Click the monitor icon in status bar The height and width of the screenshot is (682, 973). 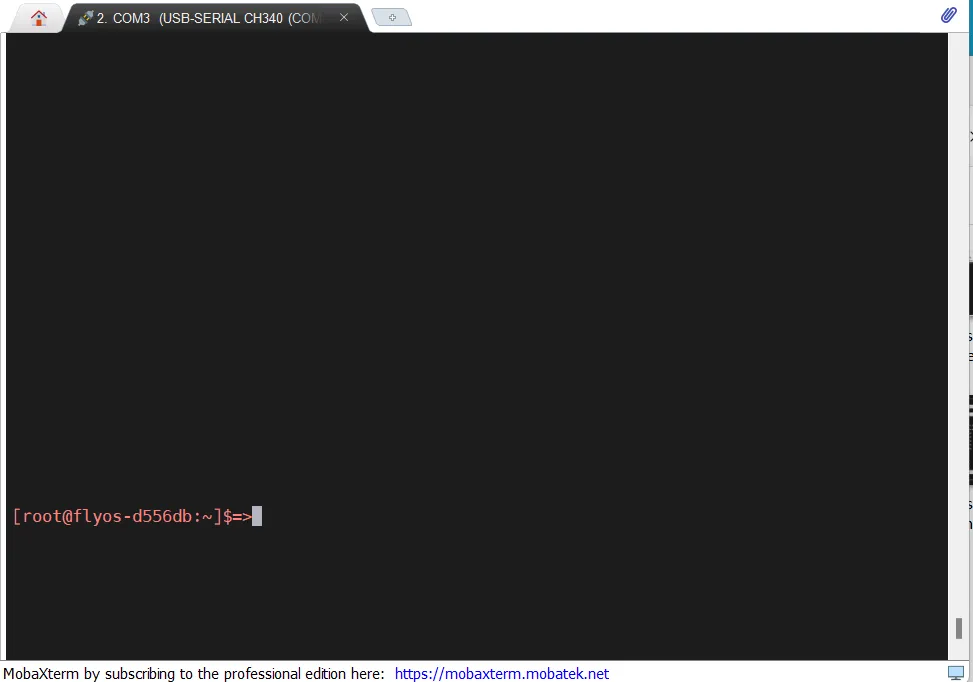click(956, 673)
